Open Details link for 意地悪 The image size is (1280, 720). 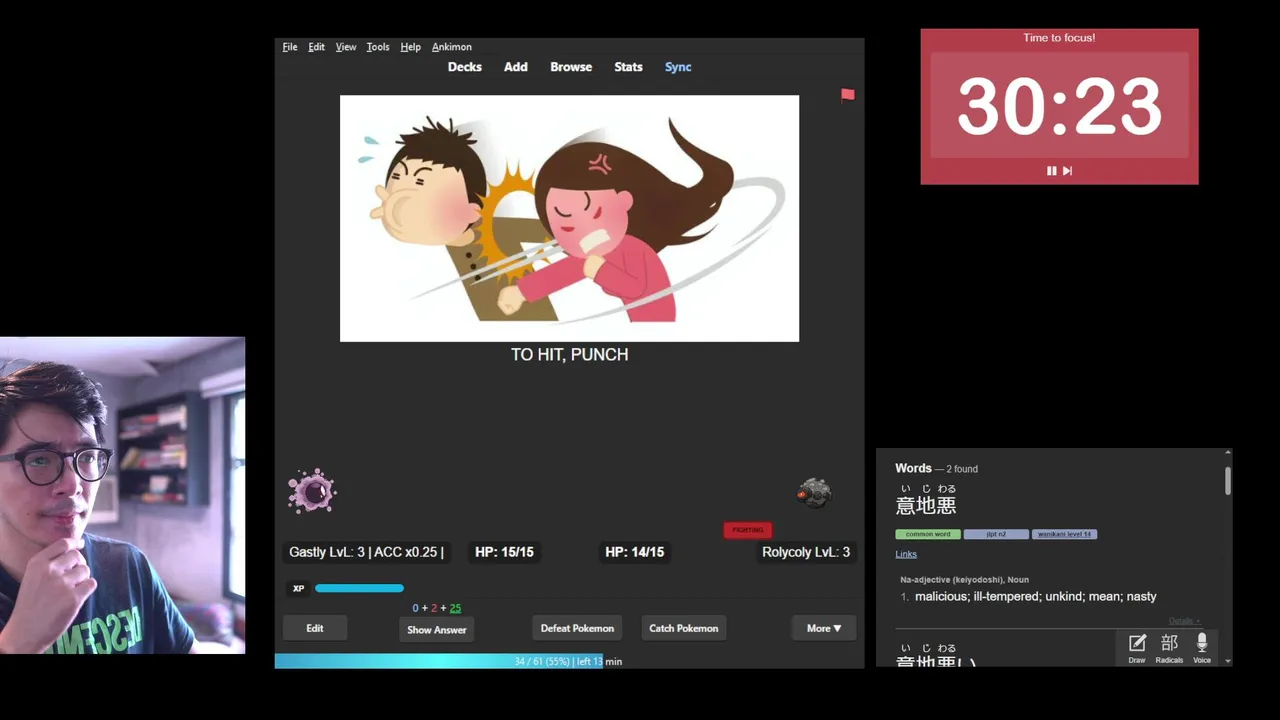click(x=1184, y=621)
